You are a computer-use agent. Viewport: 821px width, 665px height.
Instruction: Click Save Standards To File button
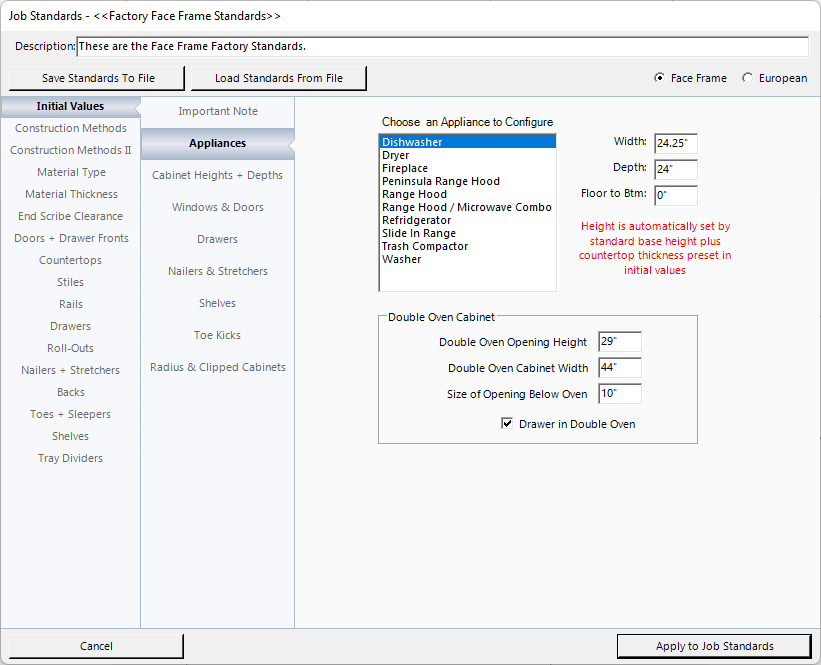[x=98, y=78]
